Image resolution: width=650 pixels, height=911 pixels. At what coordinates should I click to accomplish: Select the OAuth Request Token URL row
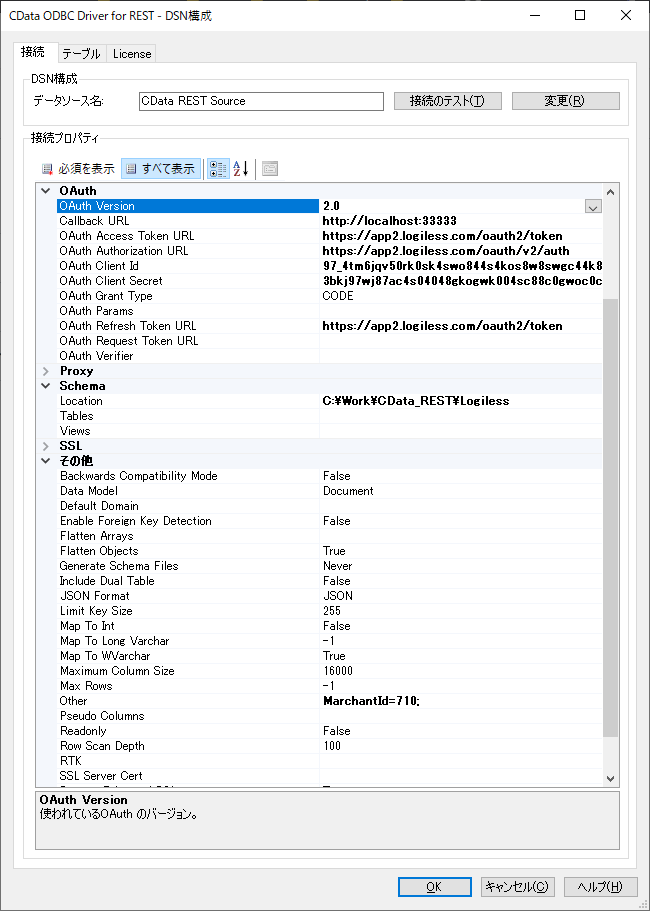pyautogui.click(x=330, y=341)
